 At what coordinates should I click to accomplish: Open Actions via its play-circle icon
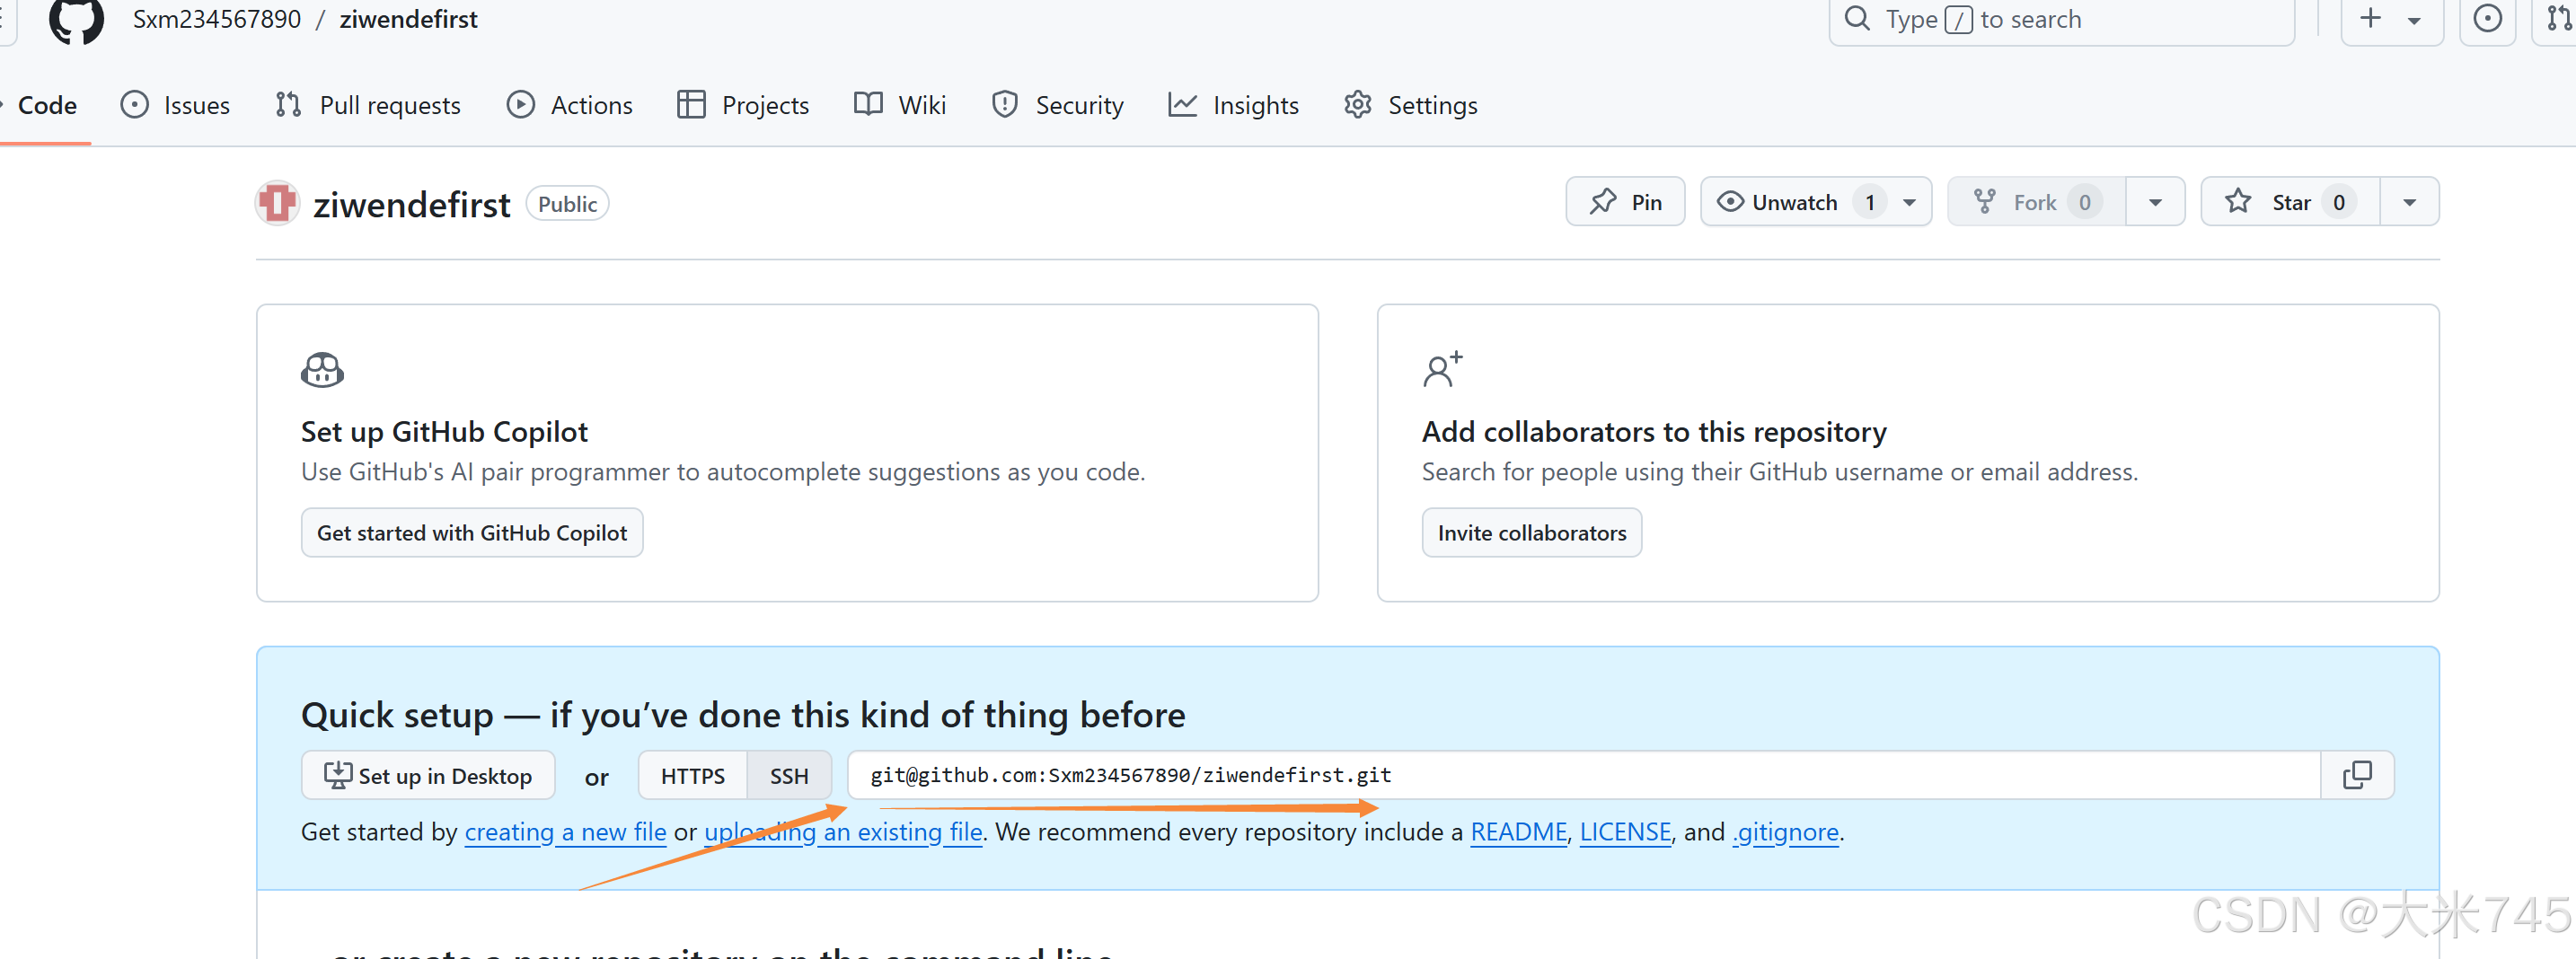coord(521,104)
